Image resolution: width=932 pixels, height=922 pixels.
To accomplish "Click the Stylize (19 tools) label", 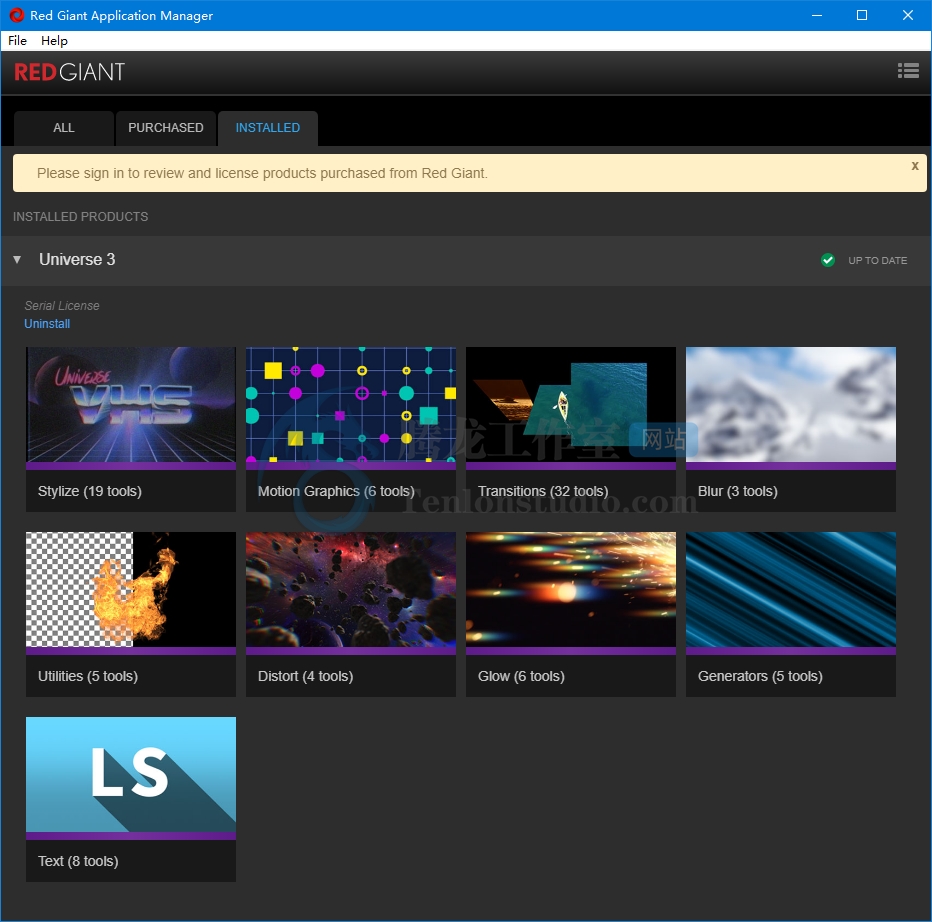I will pyautogui.click(x=90, y=491).
